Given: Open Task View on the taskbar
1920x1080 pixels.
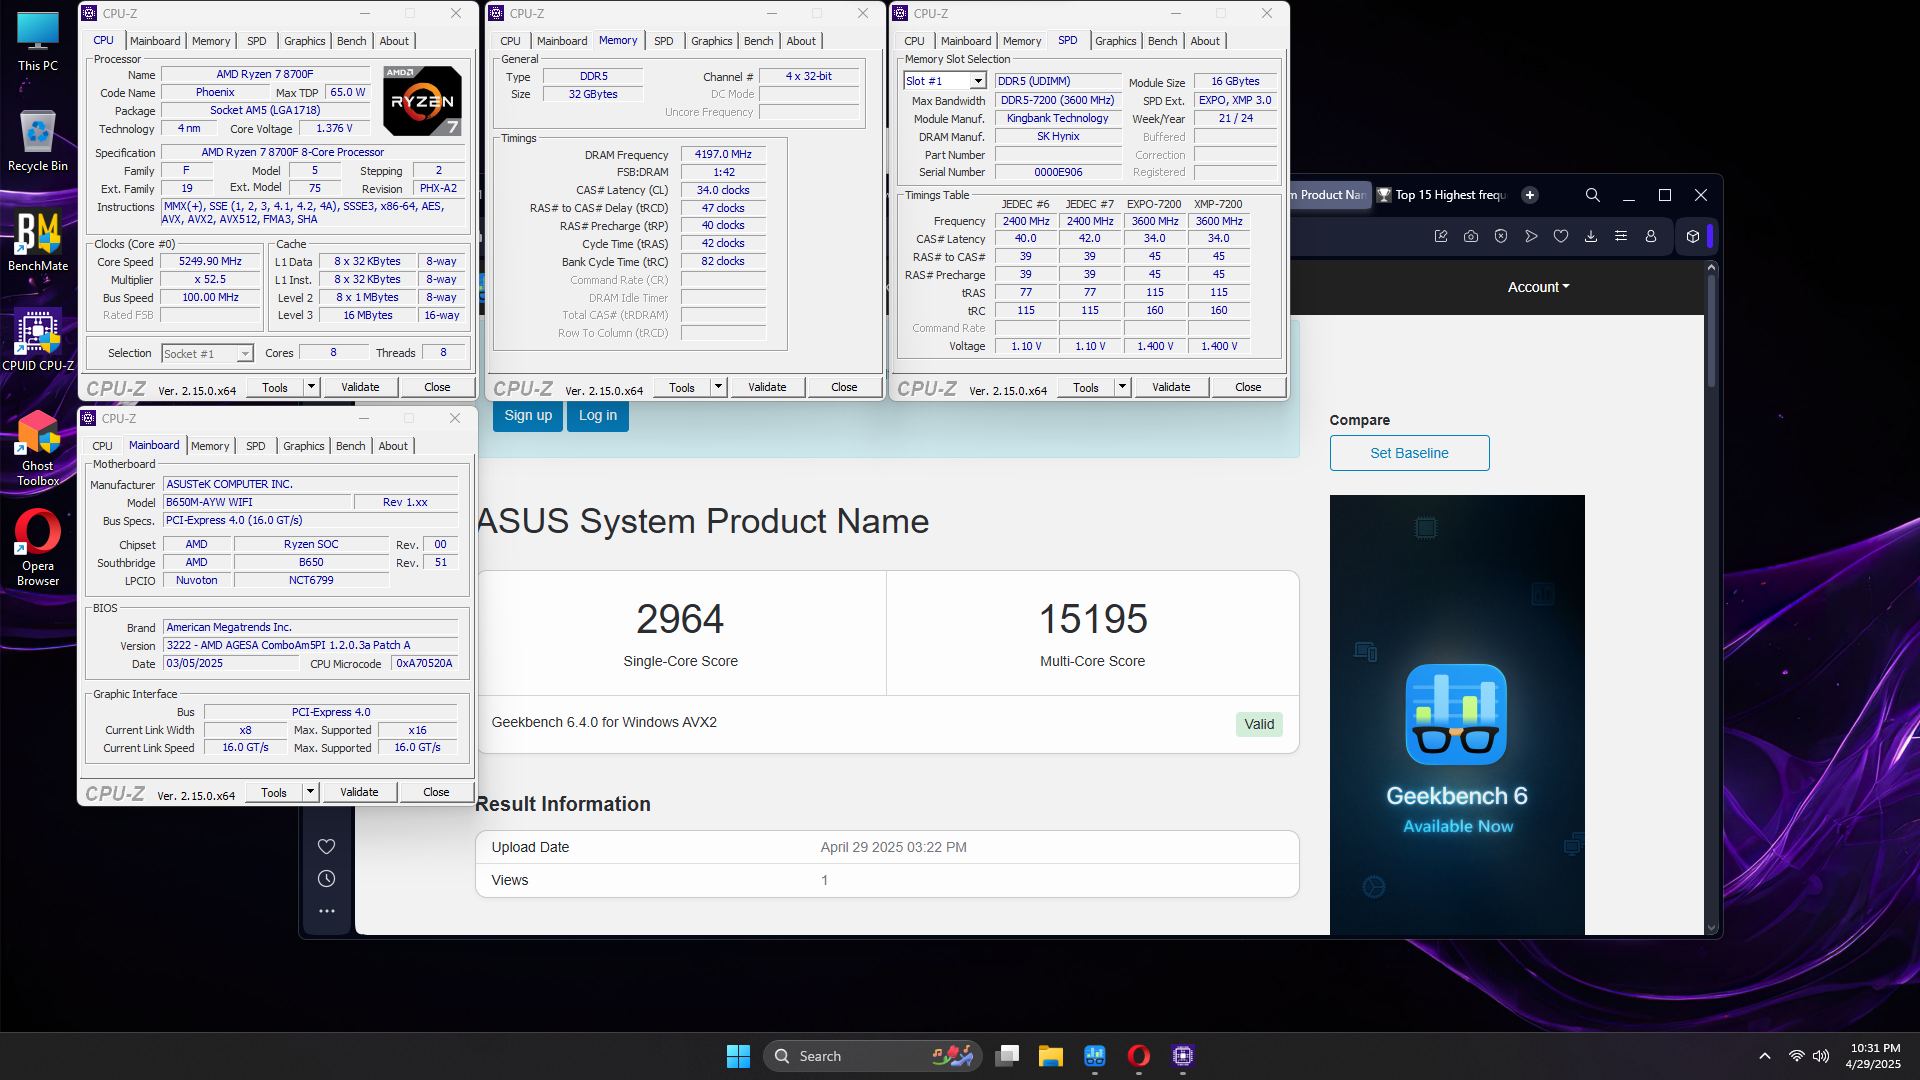Looking at the screenshot, I should (1007, 1056).
